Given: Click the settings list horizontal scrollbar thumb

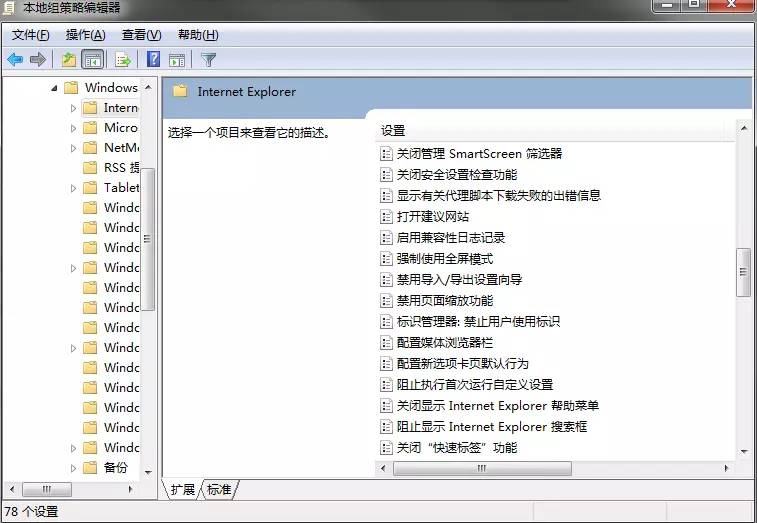Looking at the screenshot, I should 481,468.
